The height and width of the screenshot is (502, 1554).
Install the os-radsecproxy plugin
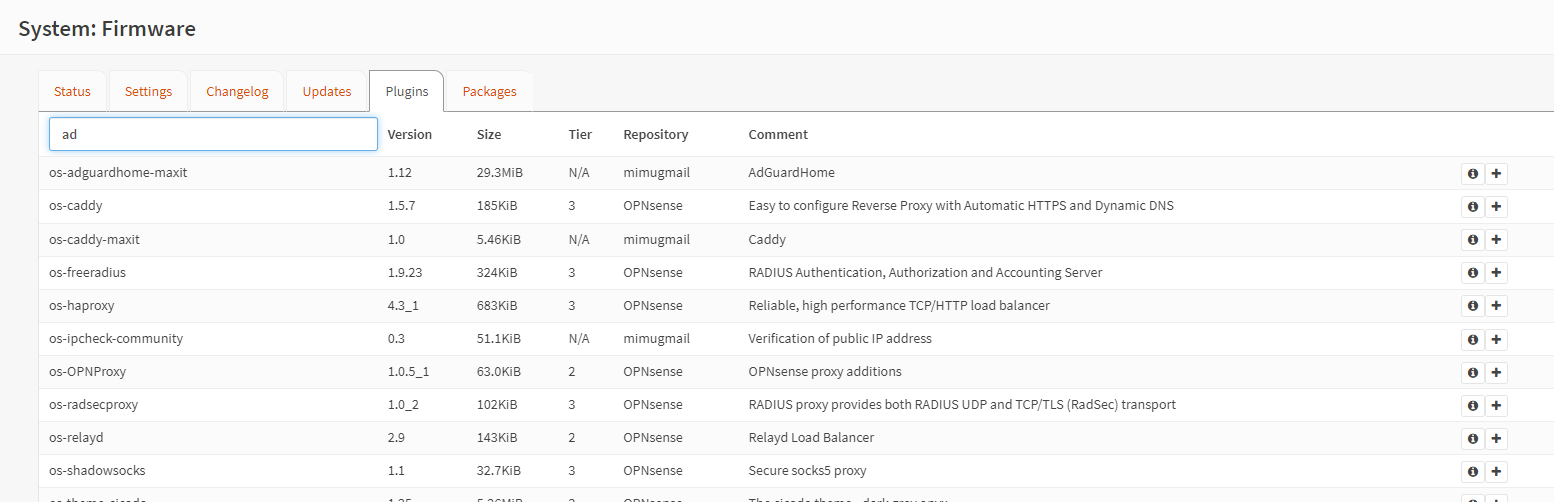coord(1496,405)
